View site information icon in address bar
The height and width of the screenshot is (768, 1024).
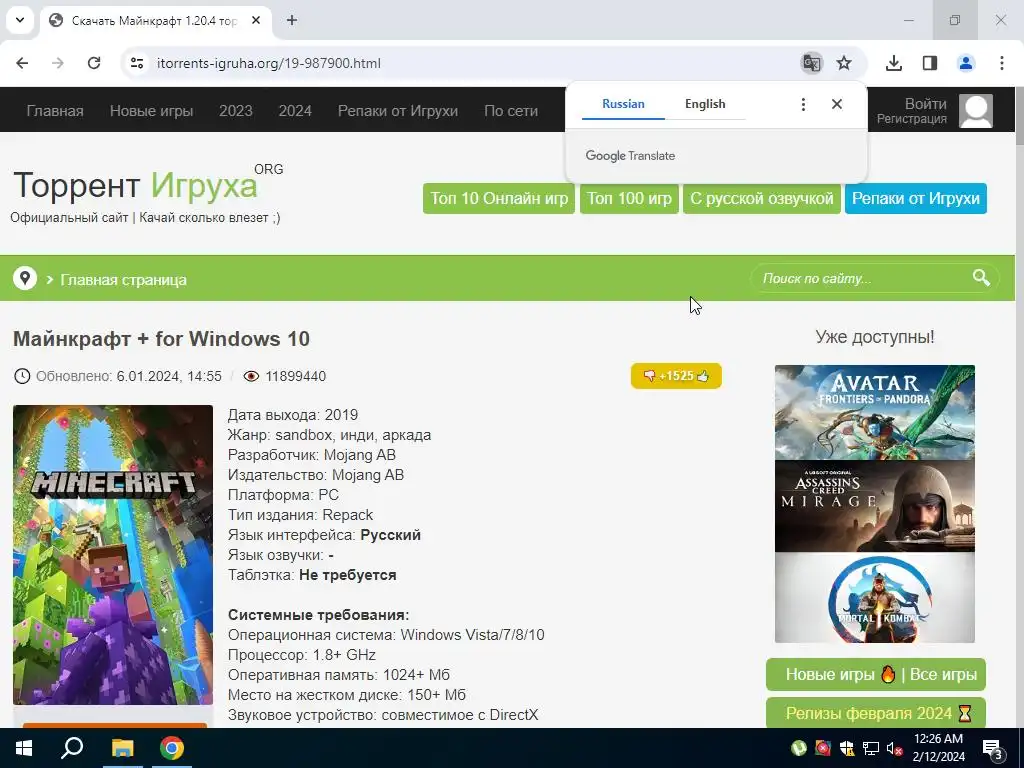[137, 63]
